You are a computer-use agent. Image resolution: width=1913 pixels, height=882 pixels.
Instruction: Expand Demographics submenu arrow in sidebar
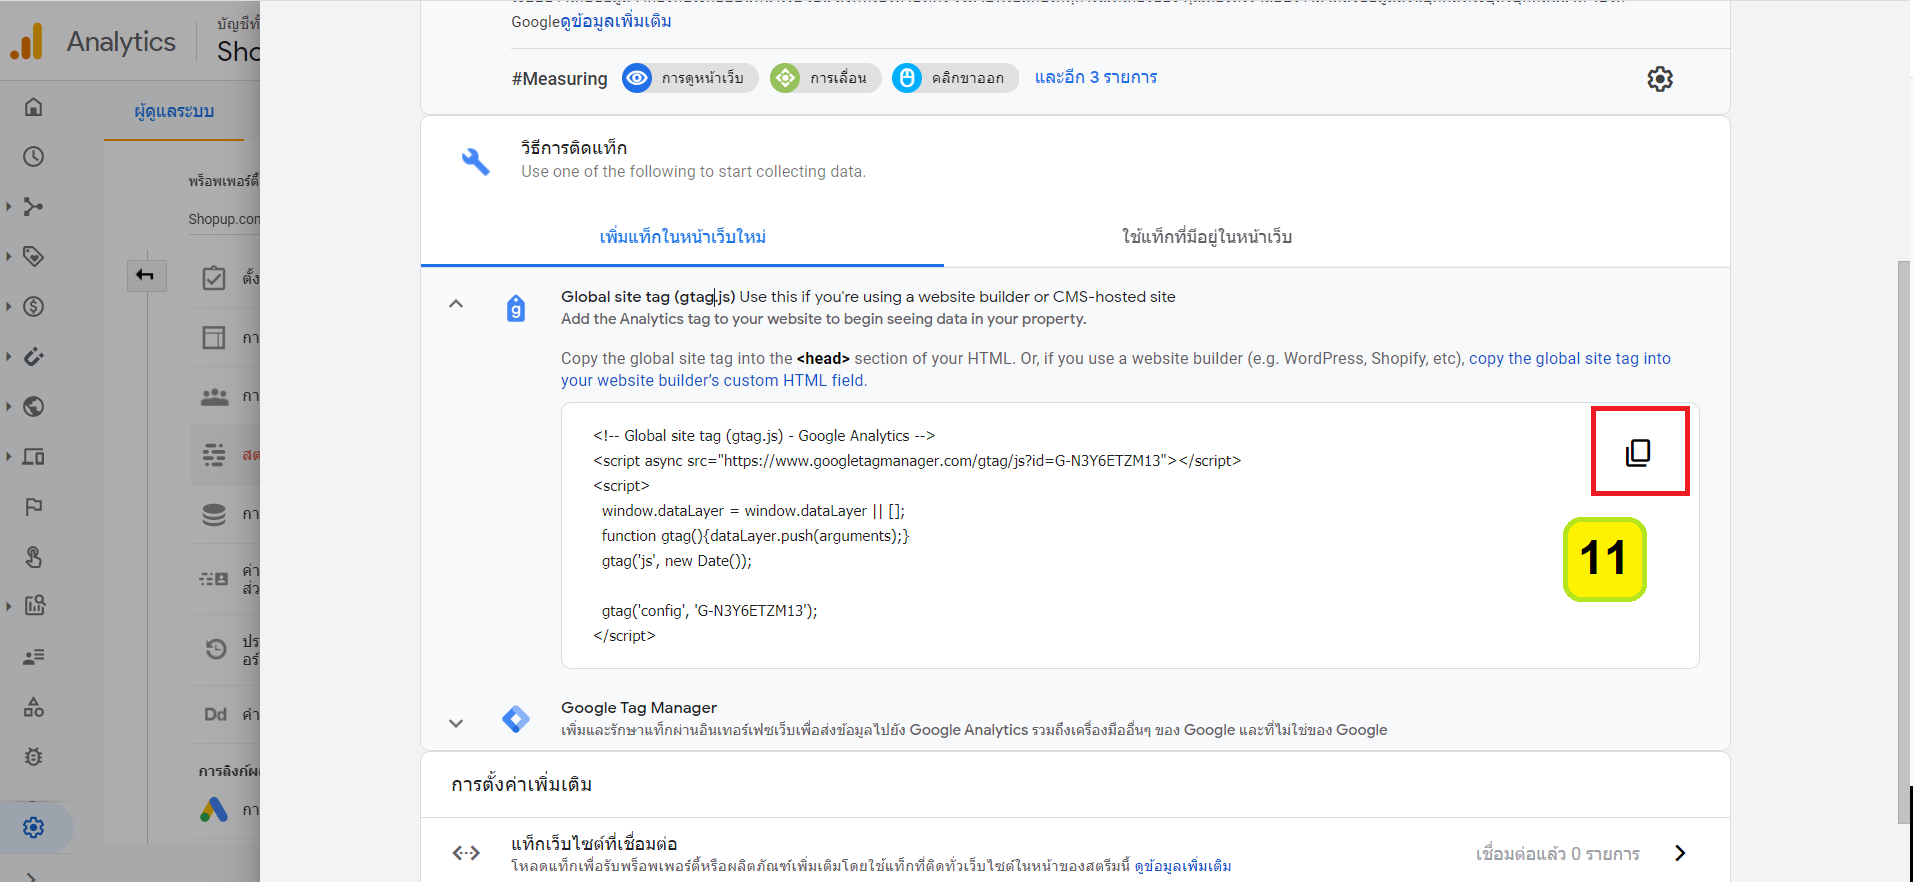click(9, 407)
